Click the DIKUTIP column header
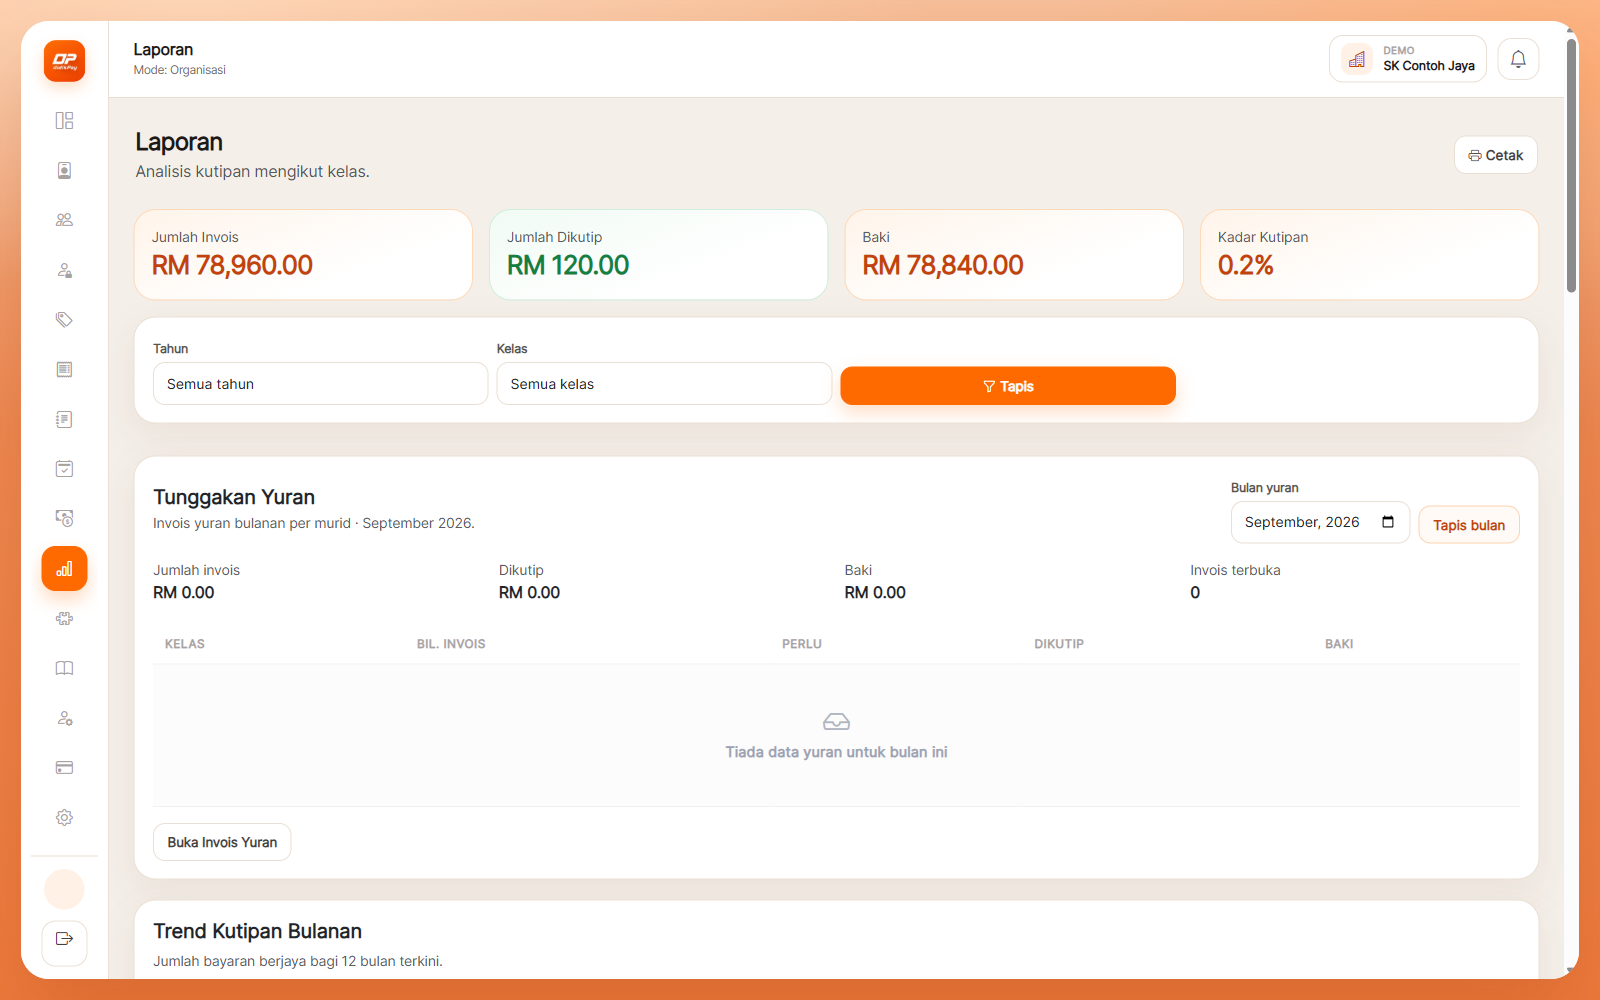This screenshot has height=1000, width=1600. pyautogui.click(x=1059, y=644)
